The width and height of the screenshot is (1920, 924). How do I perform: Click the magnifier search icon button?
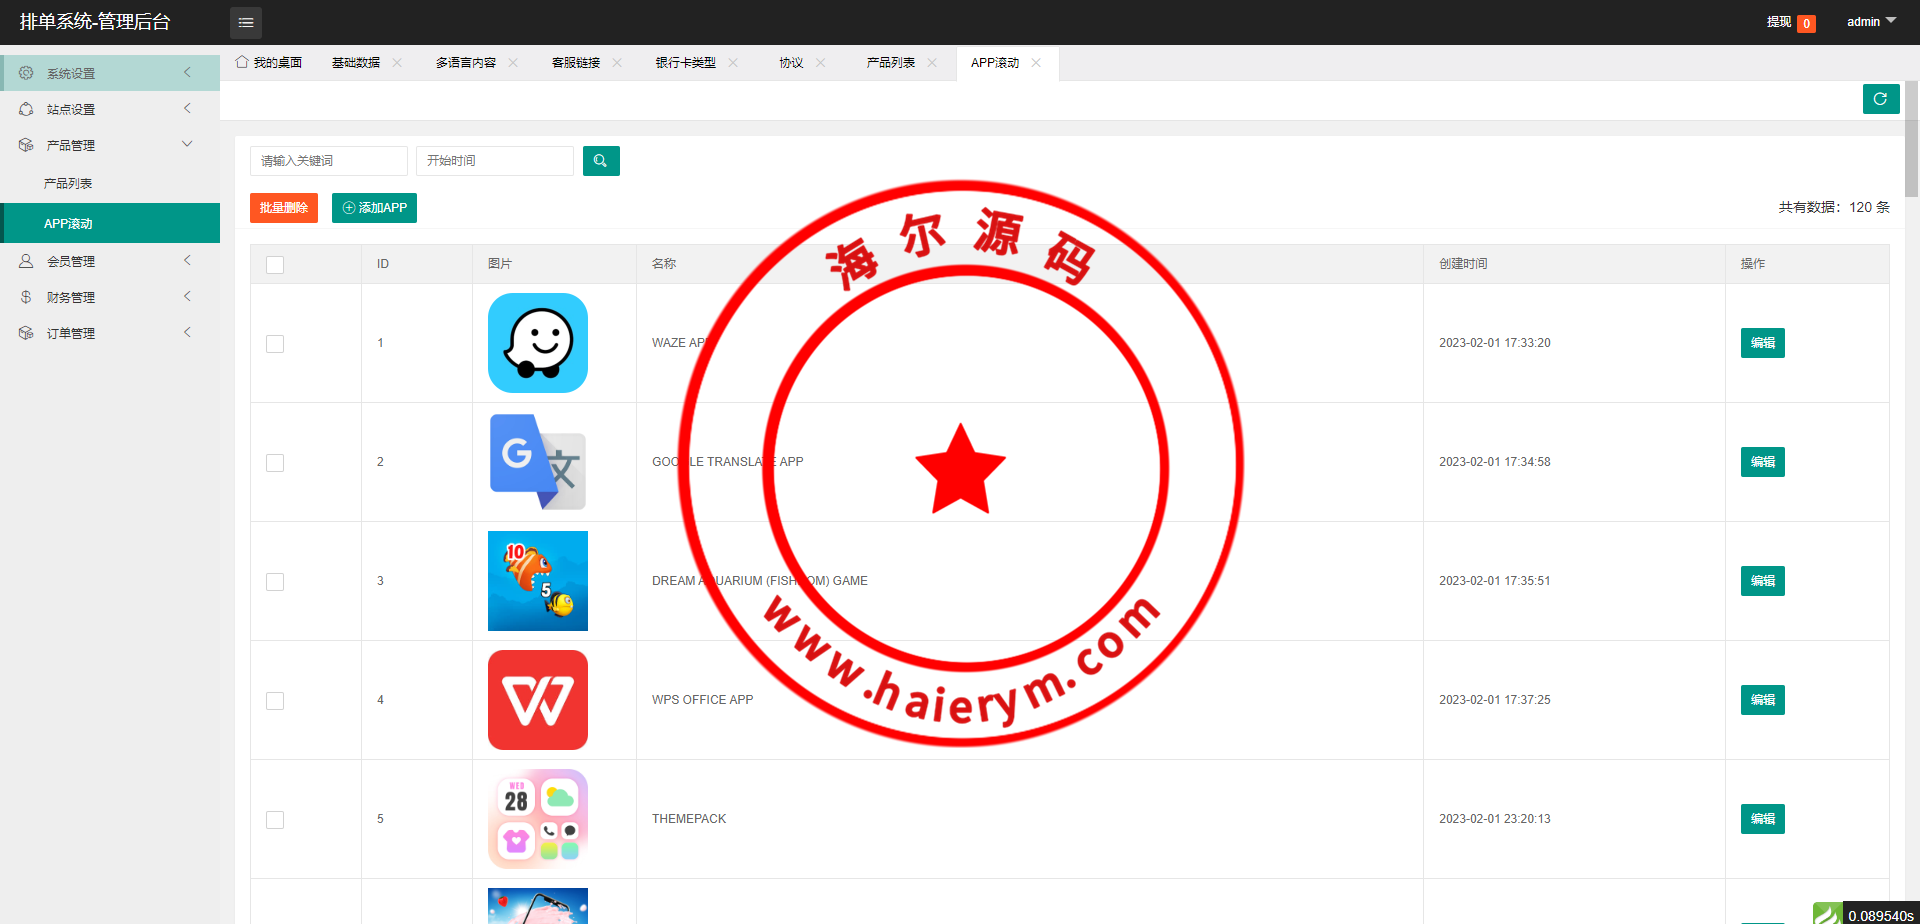pyautogui.click(x=601, y=161)
